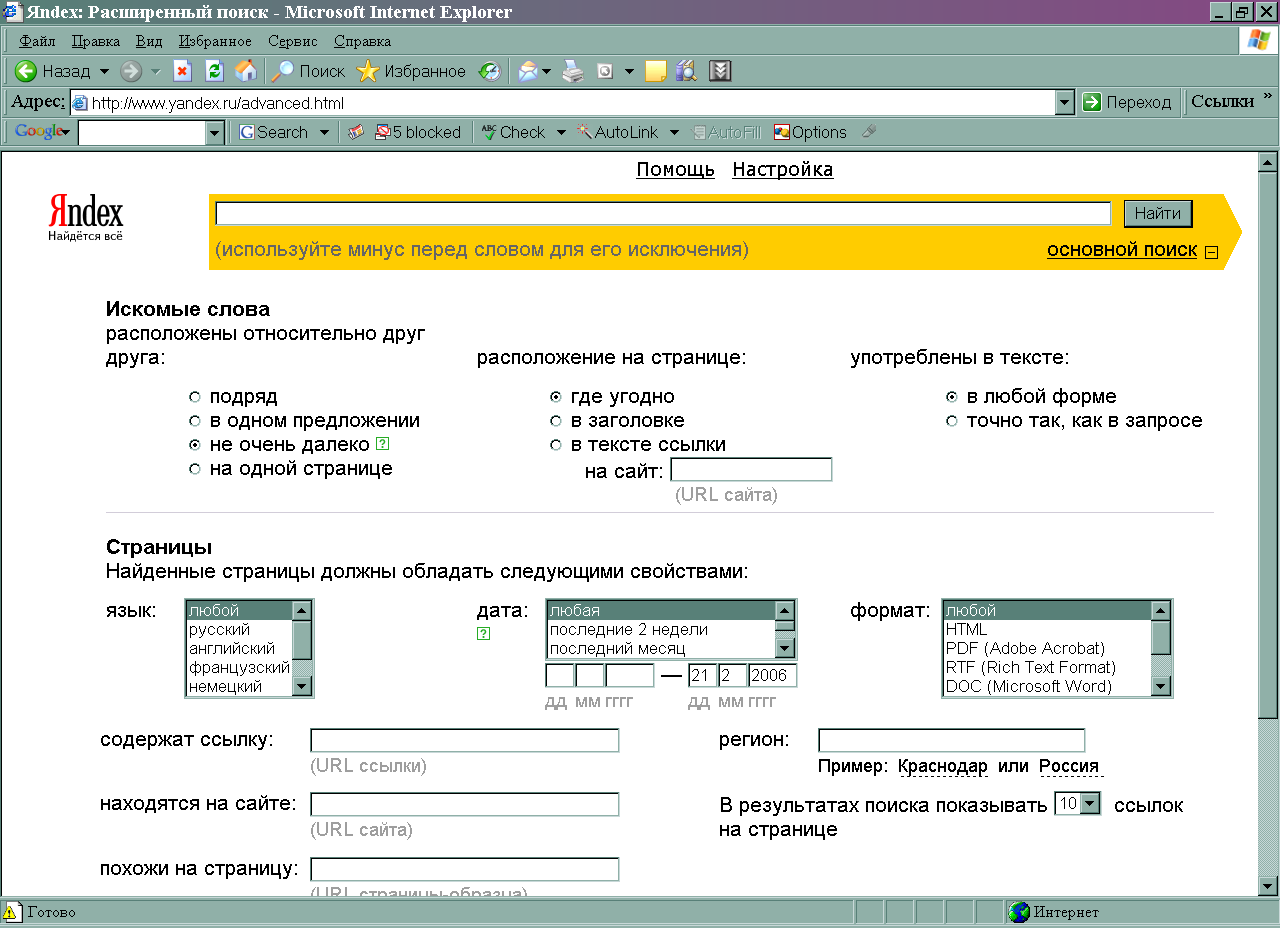The width and height of the screenshot is (1280, 928).
Task: Open the Google search box dropdown
Action: tap(214, 133)
